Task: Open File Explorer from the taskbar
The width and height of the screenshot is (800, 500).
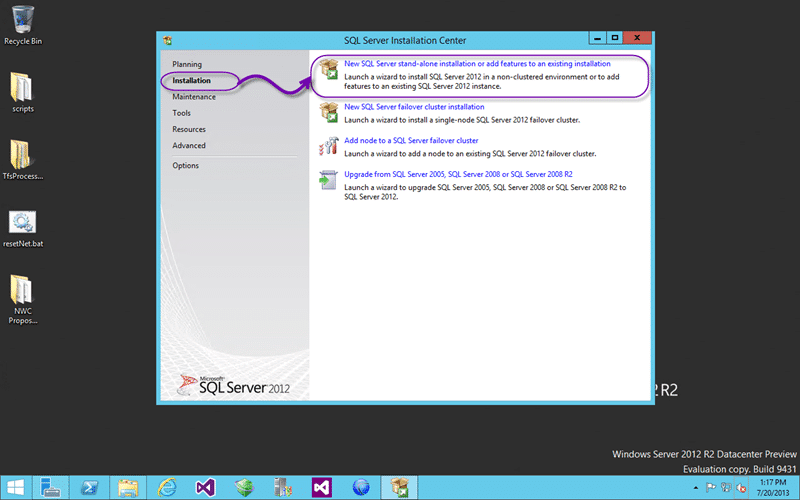Action: [128, 488]
